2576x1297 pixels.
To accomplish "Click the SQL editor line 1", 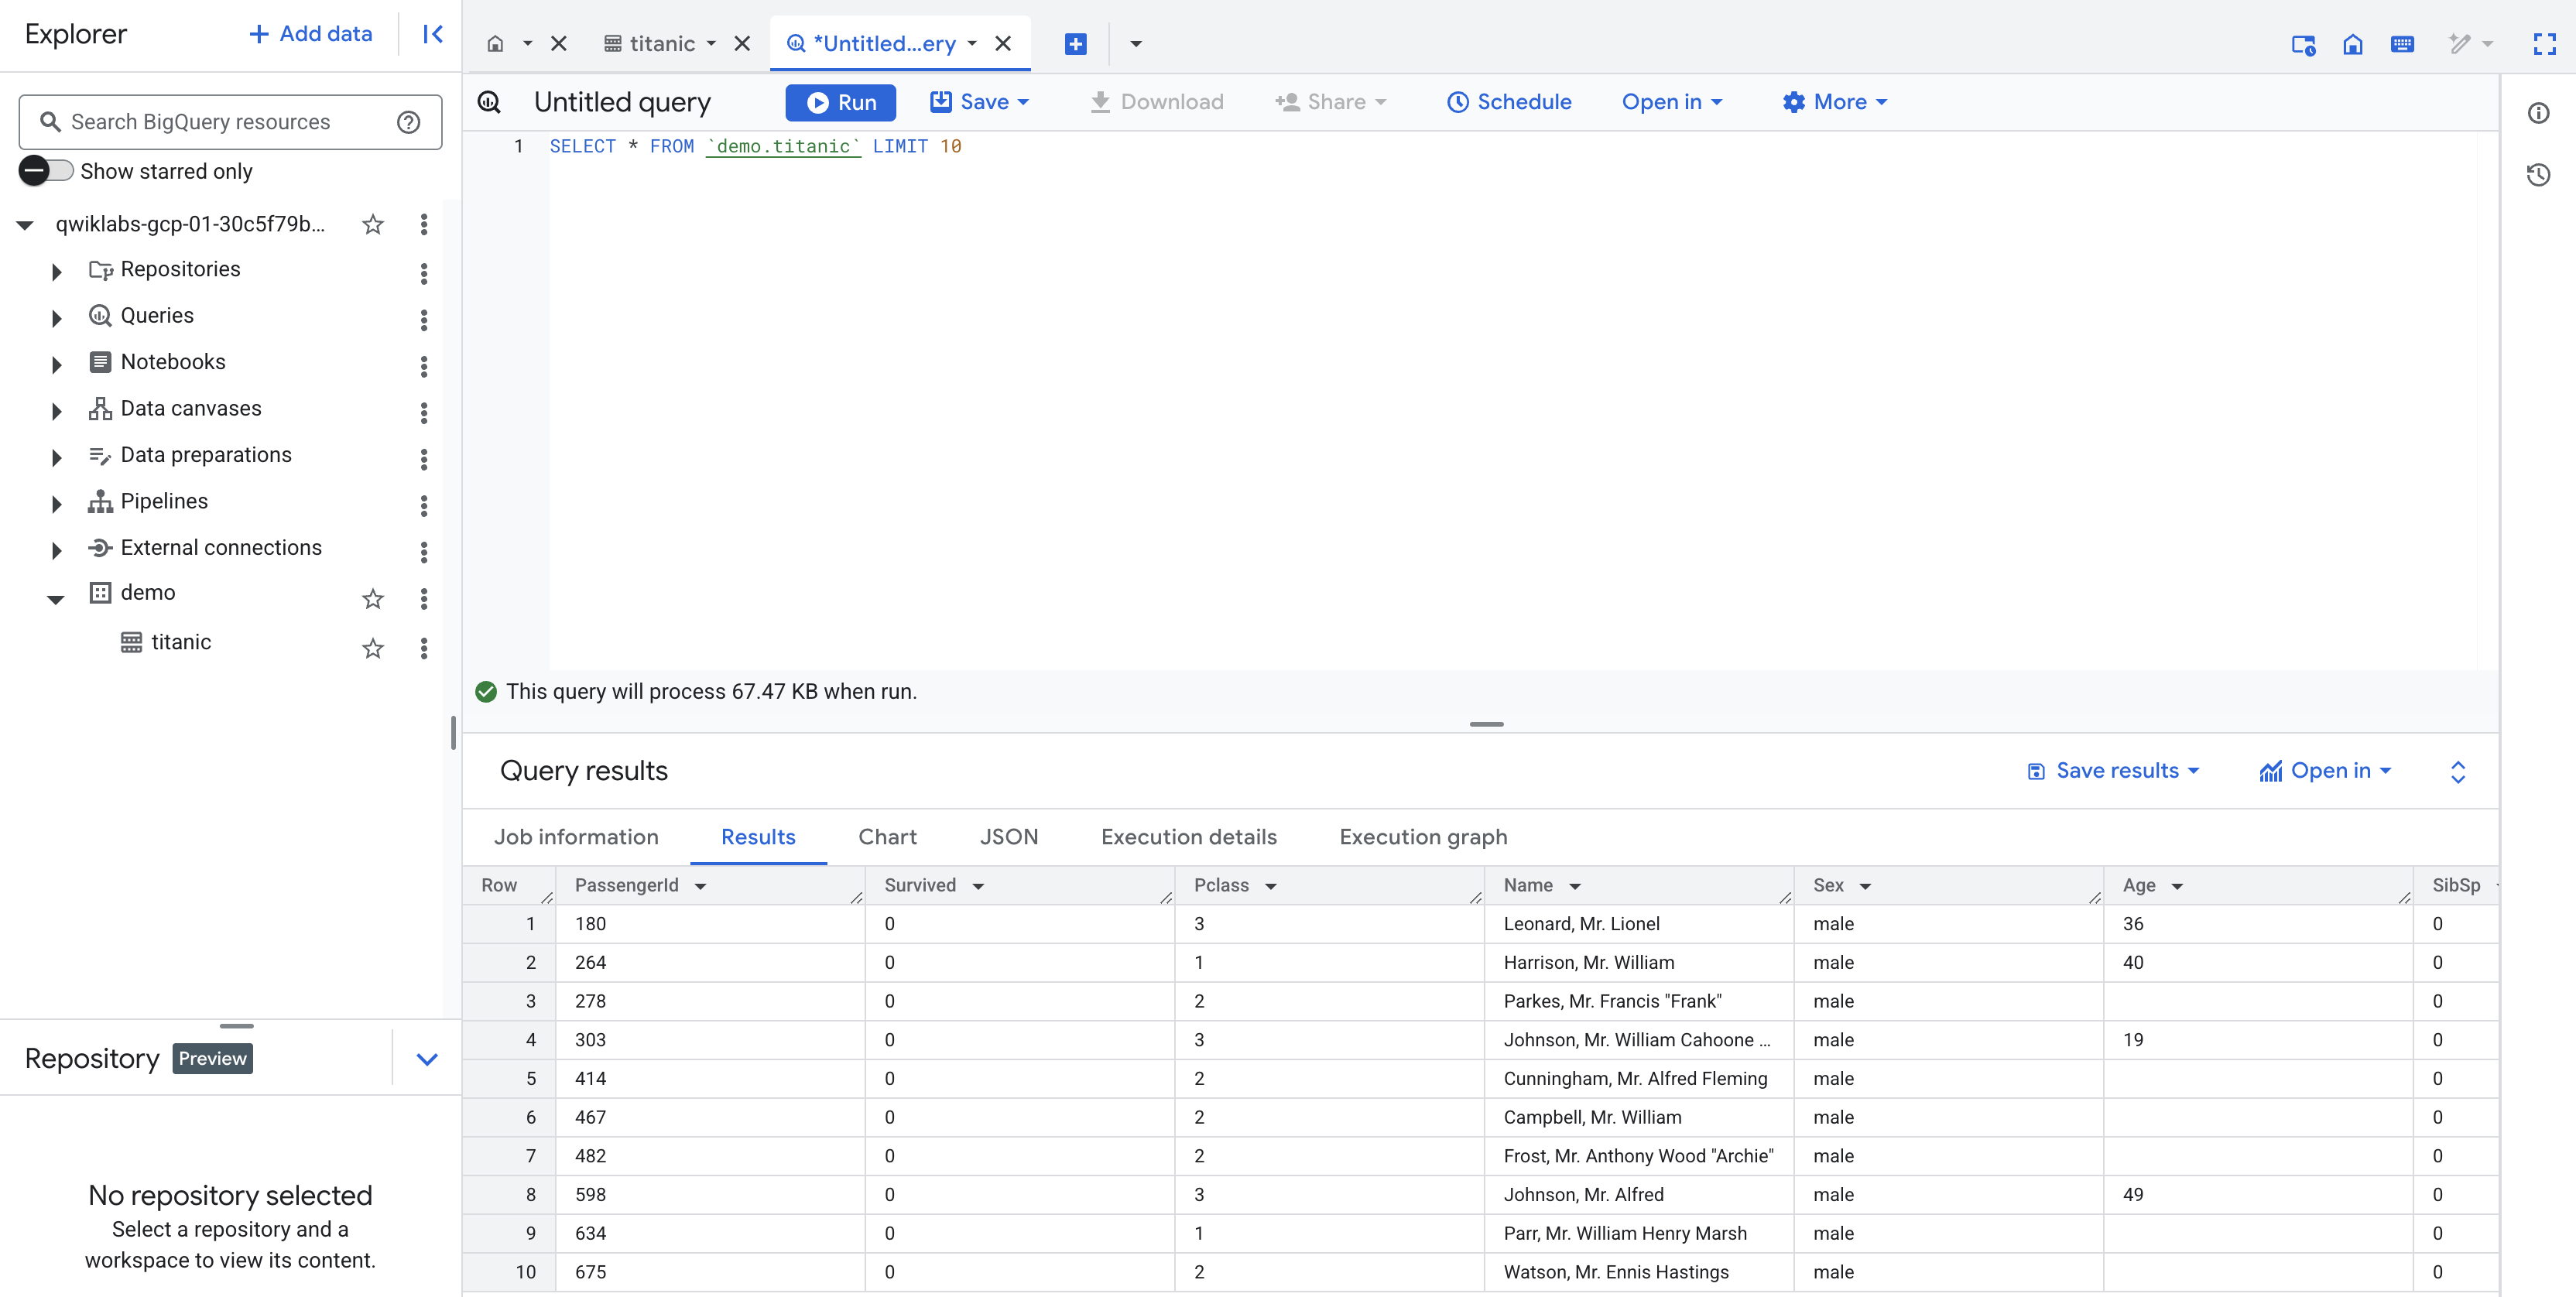I will tap(755, 146).
